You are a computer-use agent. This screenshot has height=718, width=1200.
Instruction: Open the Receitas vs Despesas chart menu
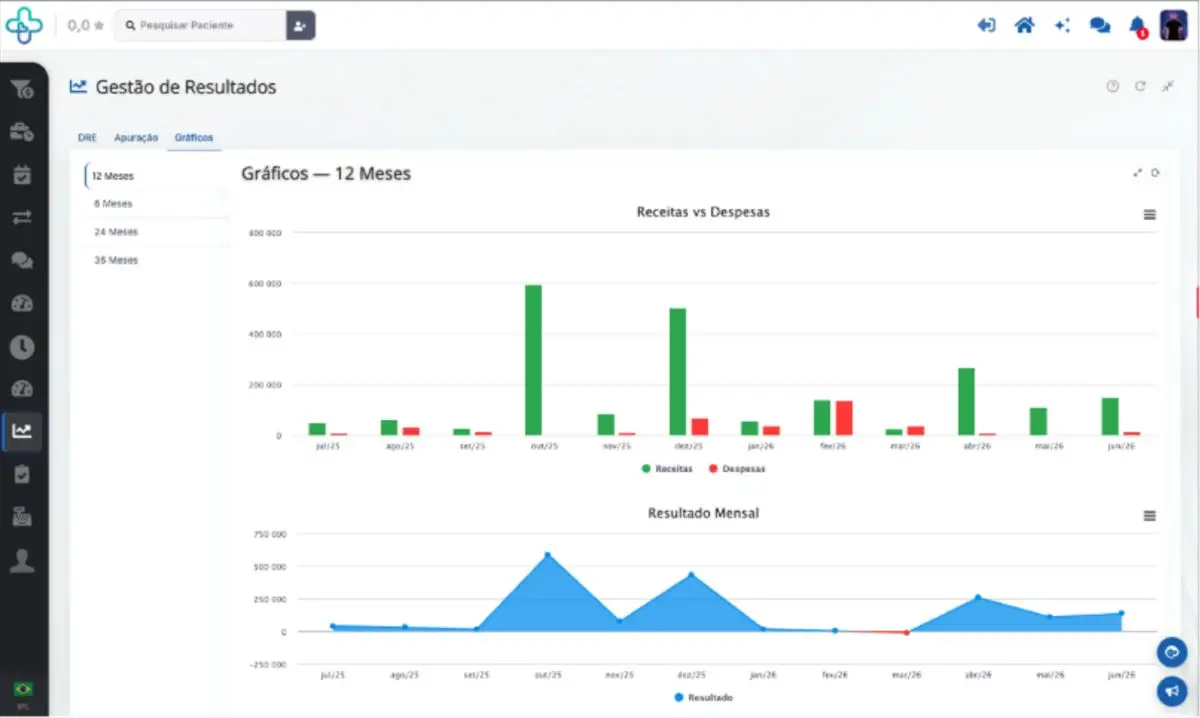[1149, 214]
